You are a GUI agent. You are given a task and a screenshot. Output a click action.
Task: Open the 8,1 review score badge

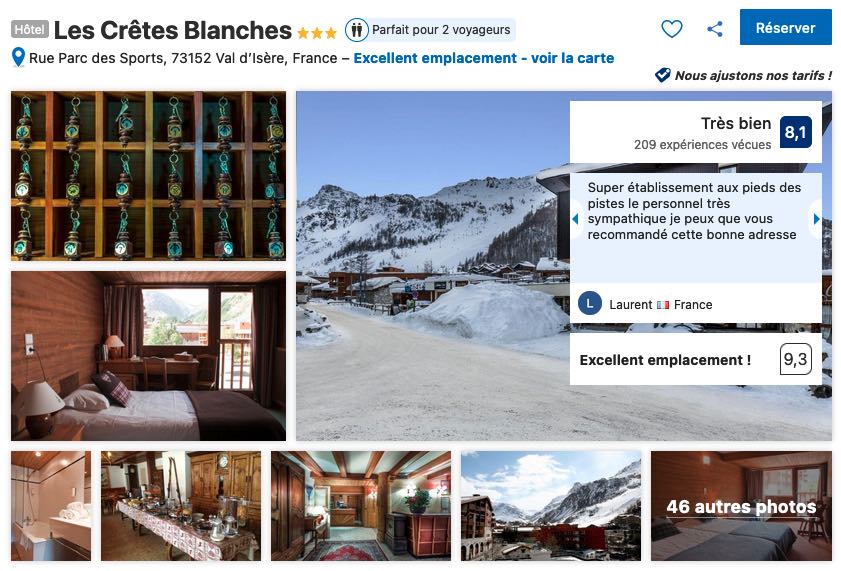[795, 132]
